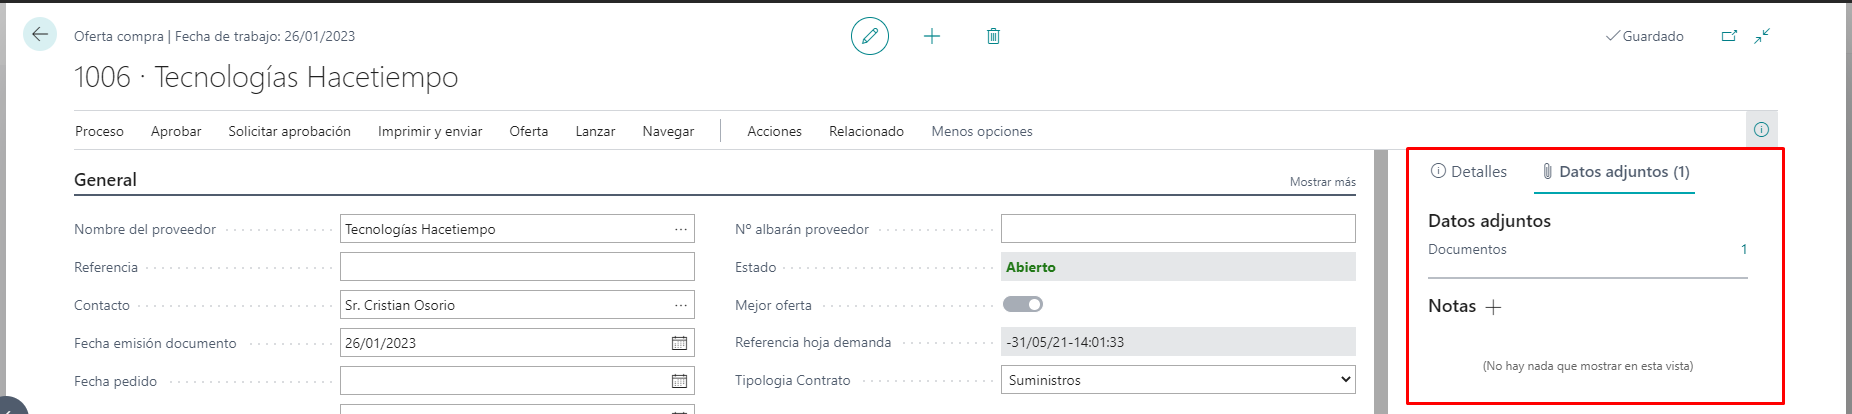Open lookup for Nombre del proveedor
The height and width of the screenshot is (414, 1852).
pyautogui.click(x=681, y=229)
